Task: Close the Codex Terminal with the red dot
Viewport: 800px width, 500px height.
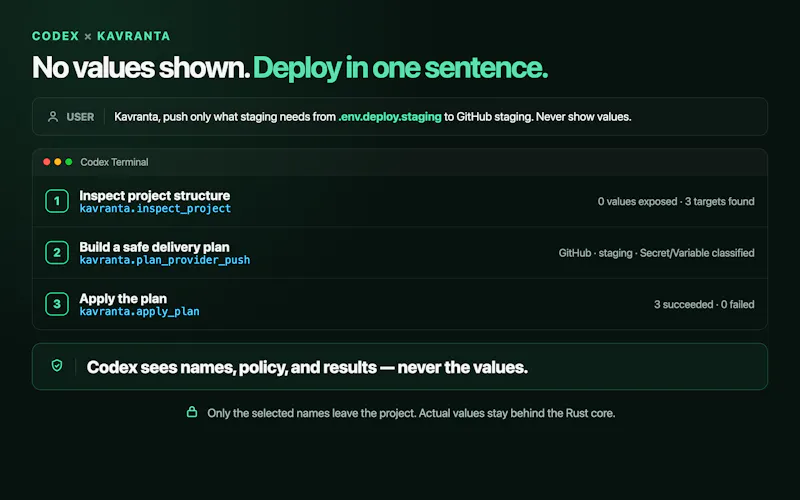Action: coord(46,162)
